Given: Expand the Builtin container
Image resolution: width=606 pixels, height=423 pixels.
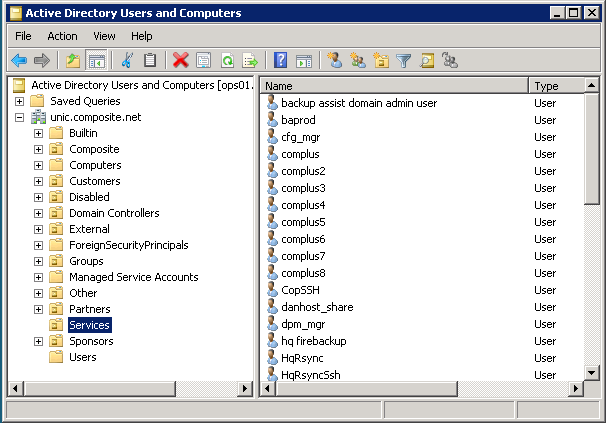Looking at the screenshot, I should click(38, 133).
